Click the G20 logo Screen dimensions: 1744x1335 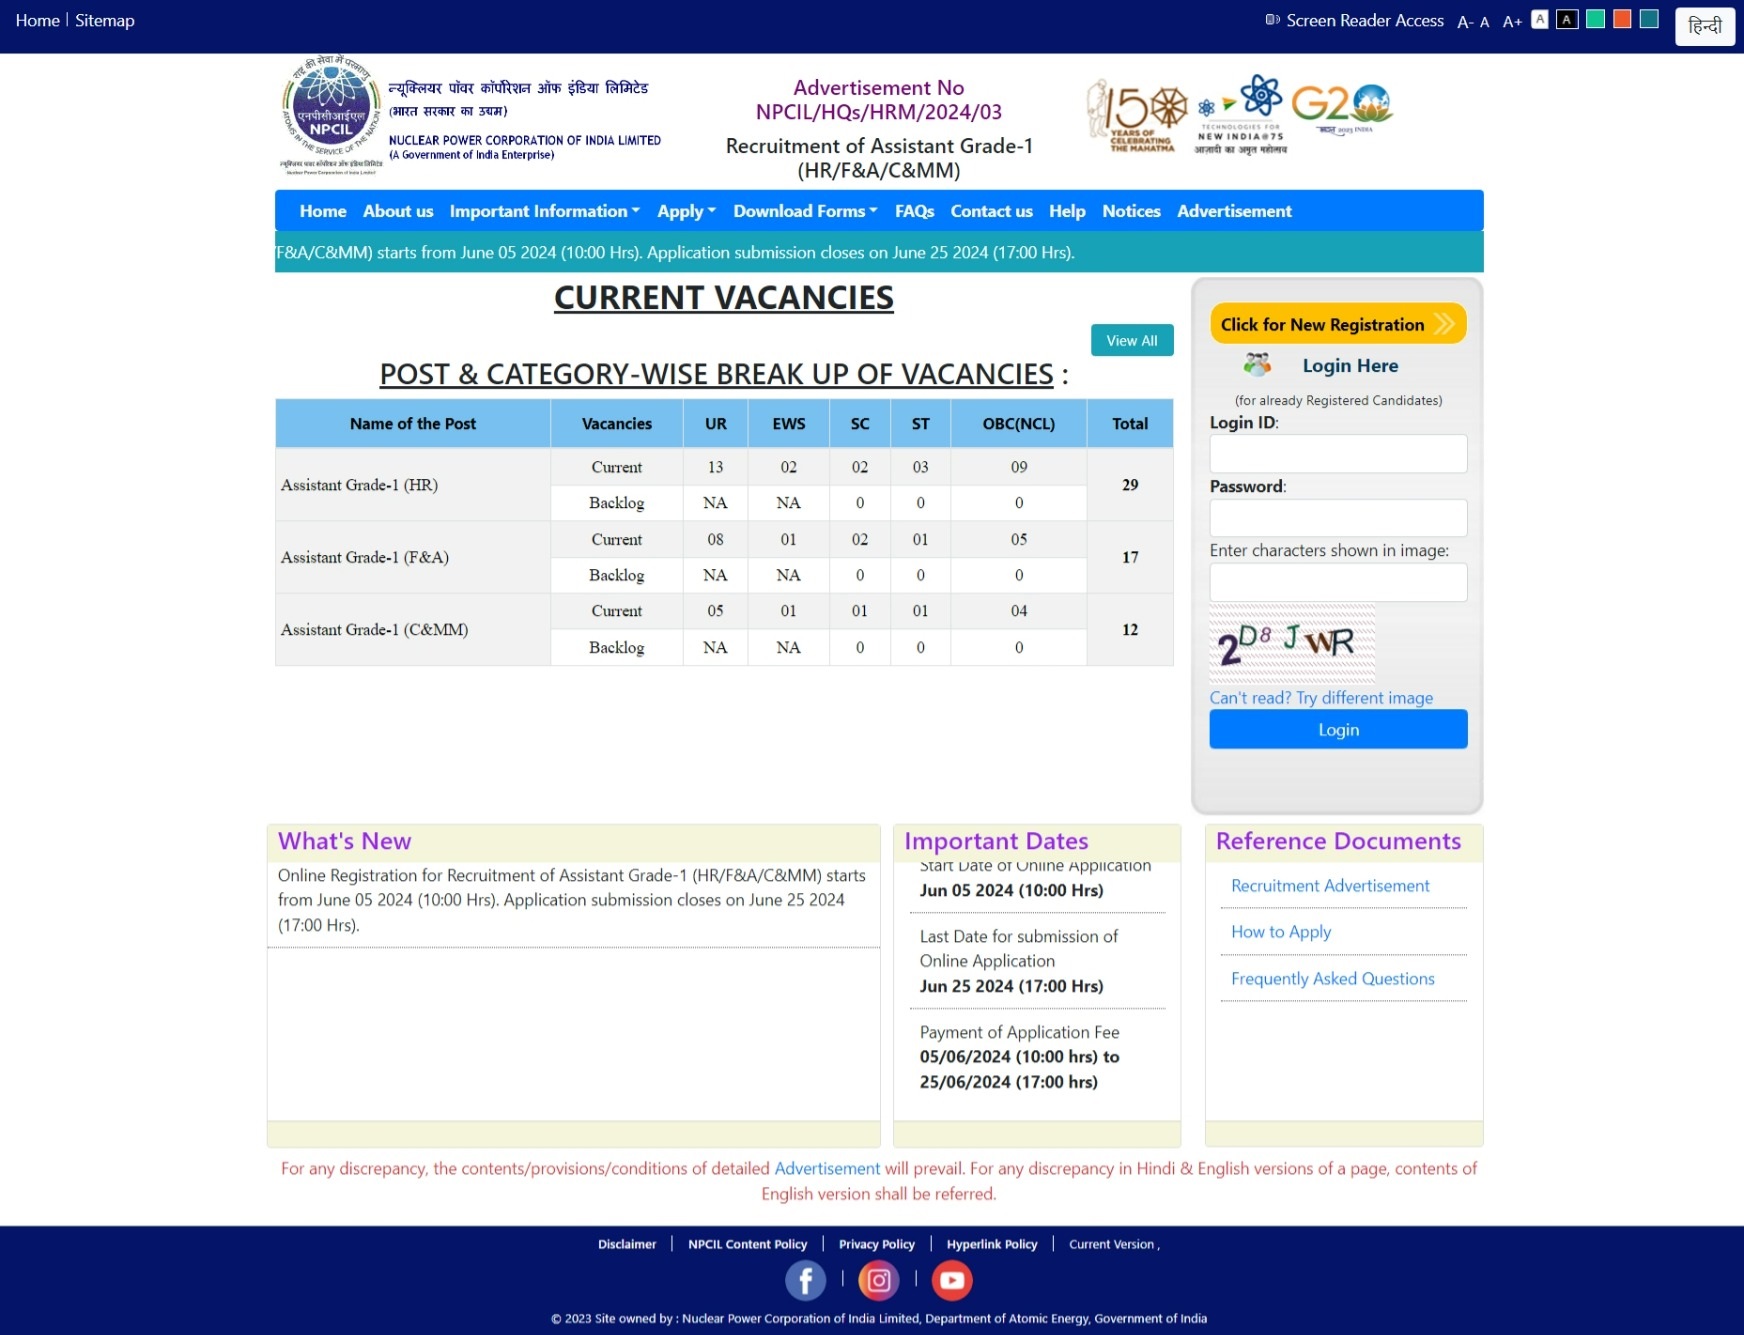click(x=1341, y=108)
